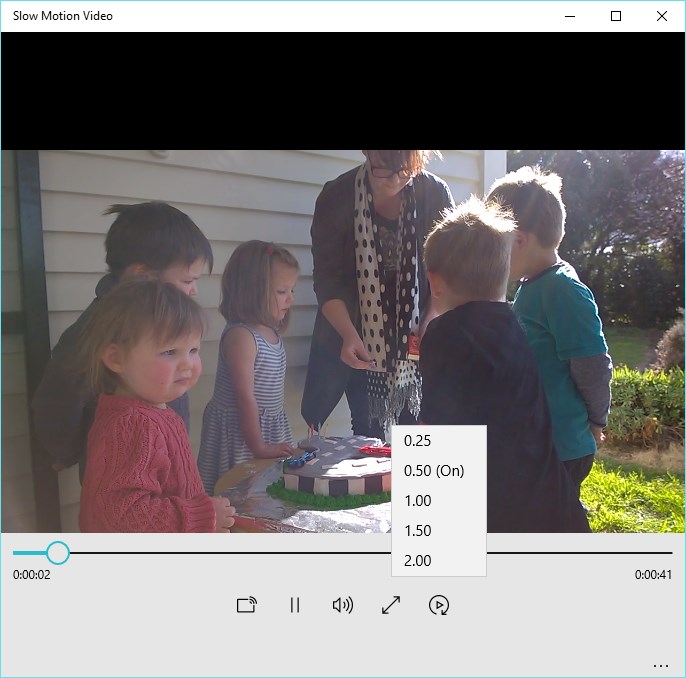Viewport: 686px width, 678px height.
Task: Open the volume control
Action: click(343, 605)
